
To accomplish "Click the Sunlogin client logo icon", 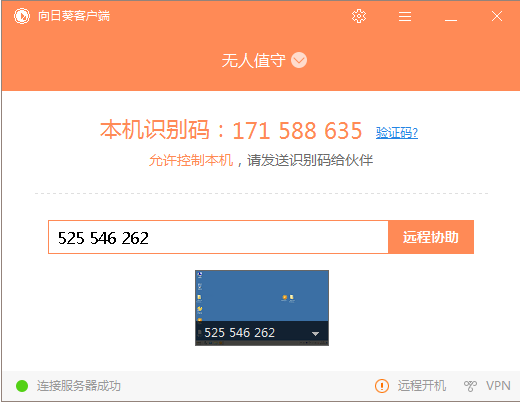I will click(22, 16).
